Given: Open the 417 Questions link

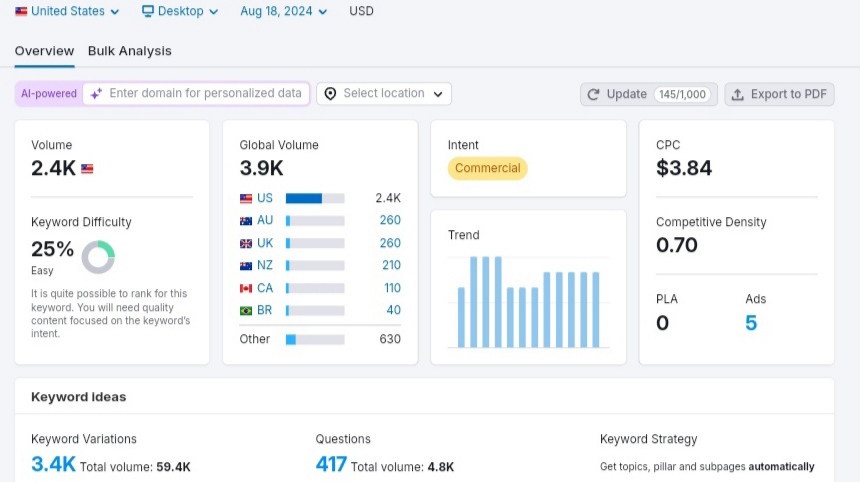Looking at the screenshot, I should [x=331, y=464].
